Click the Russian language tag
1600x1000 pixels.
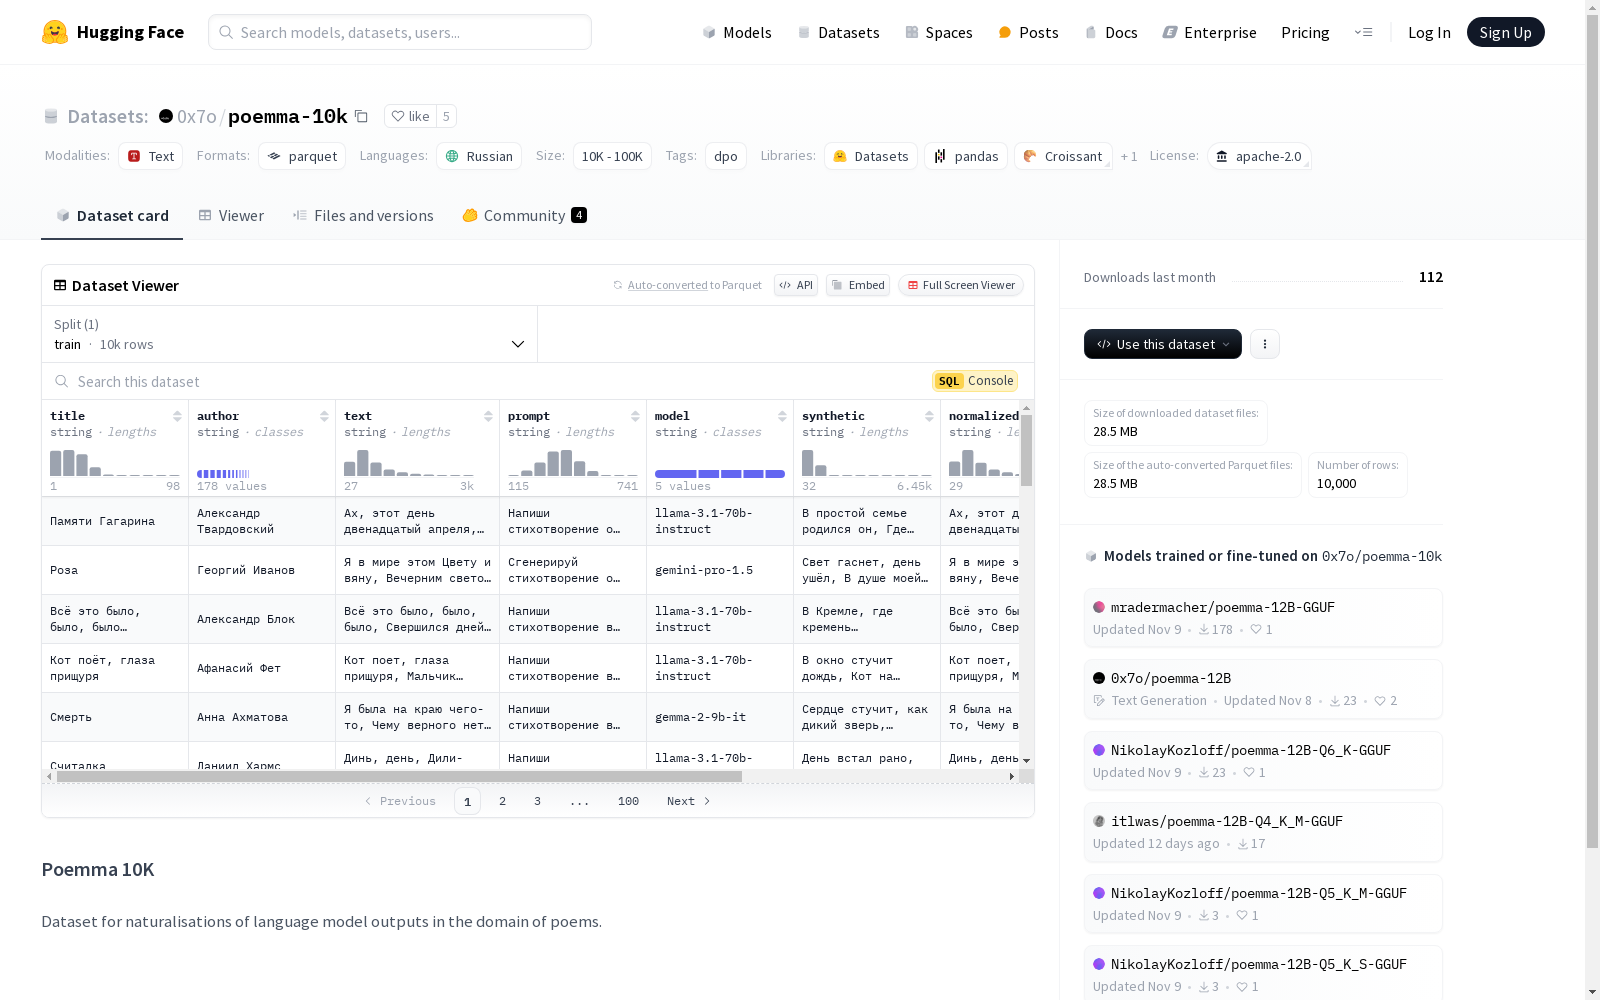coord(479,156)
